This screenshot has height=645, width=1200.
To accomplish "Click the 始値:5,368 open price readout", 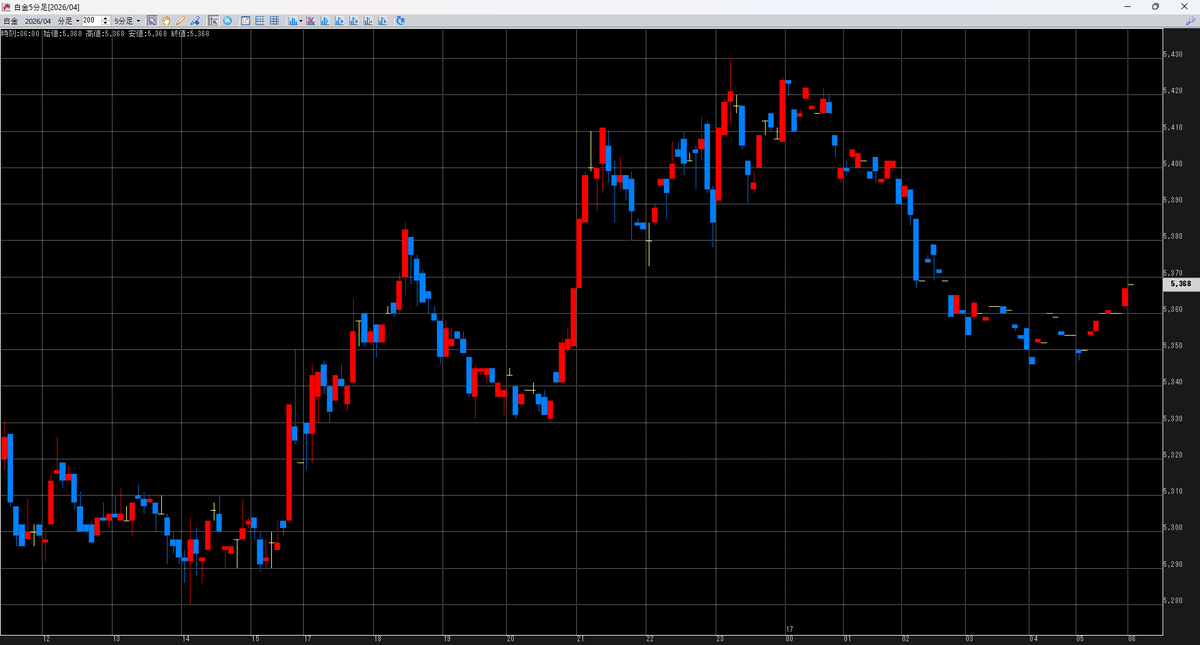I will click(63, 33).
